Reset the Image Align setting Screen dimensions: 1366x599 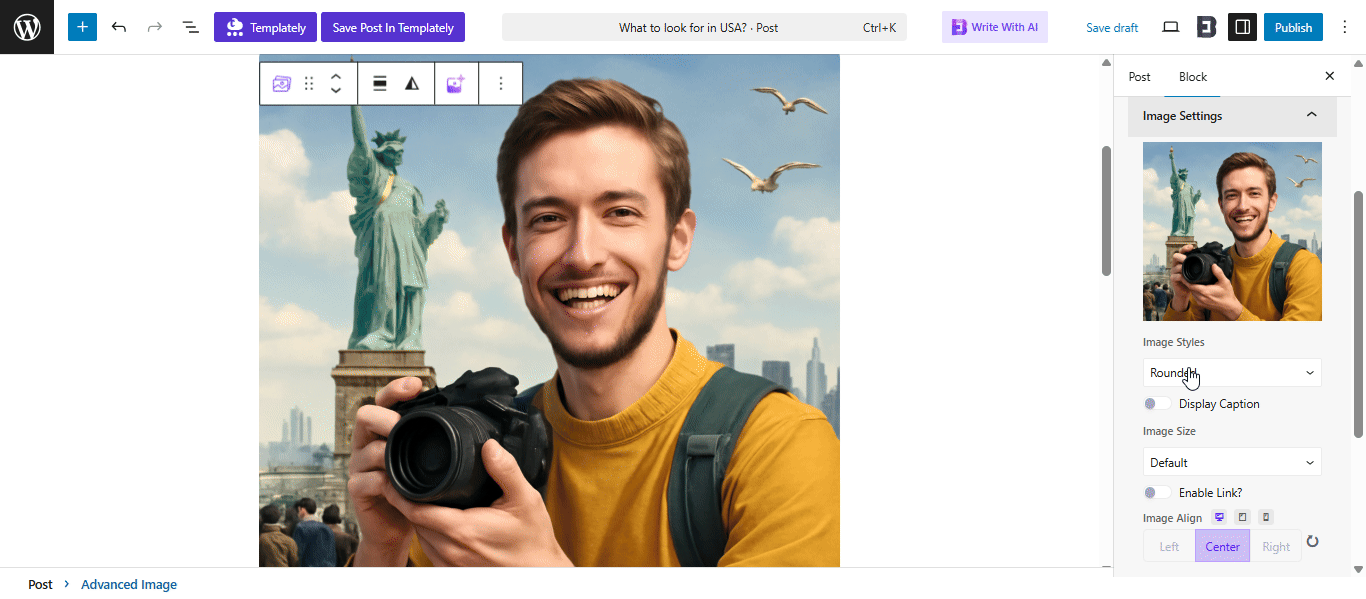(1313, 541)
